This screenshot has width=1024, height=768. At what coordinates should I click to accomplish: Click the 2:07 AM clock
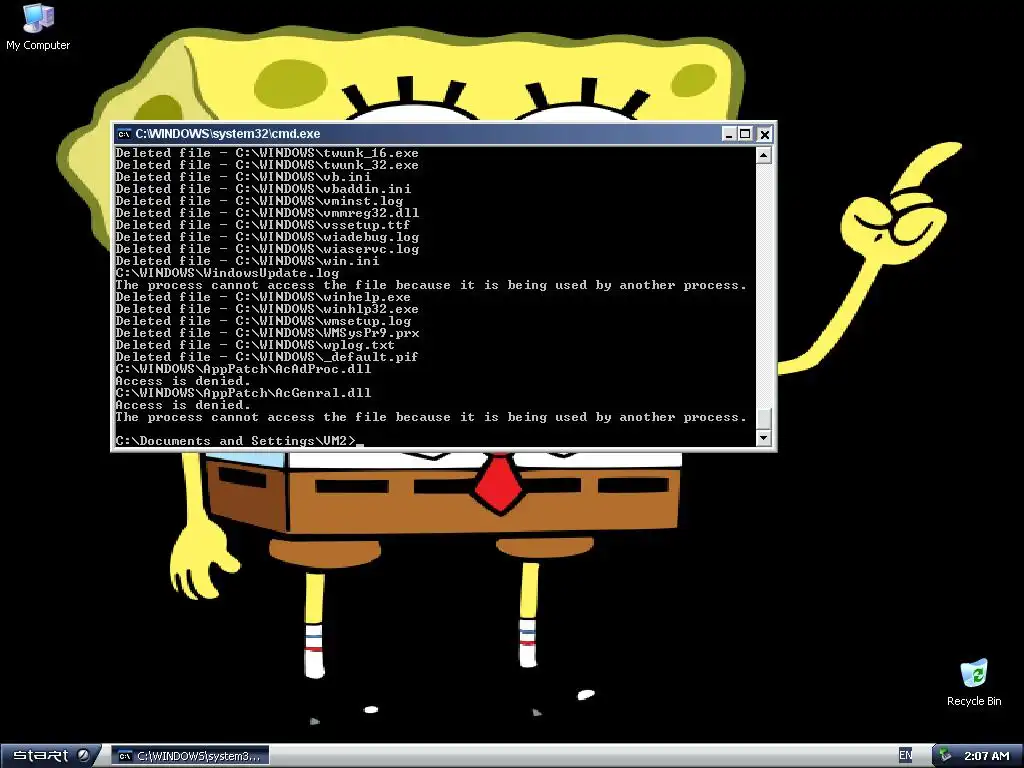point(987,756)
